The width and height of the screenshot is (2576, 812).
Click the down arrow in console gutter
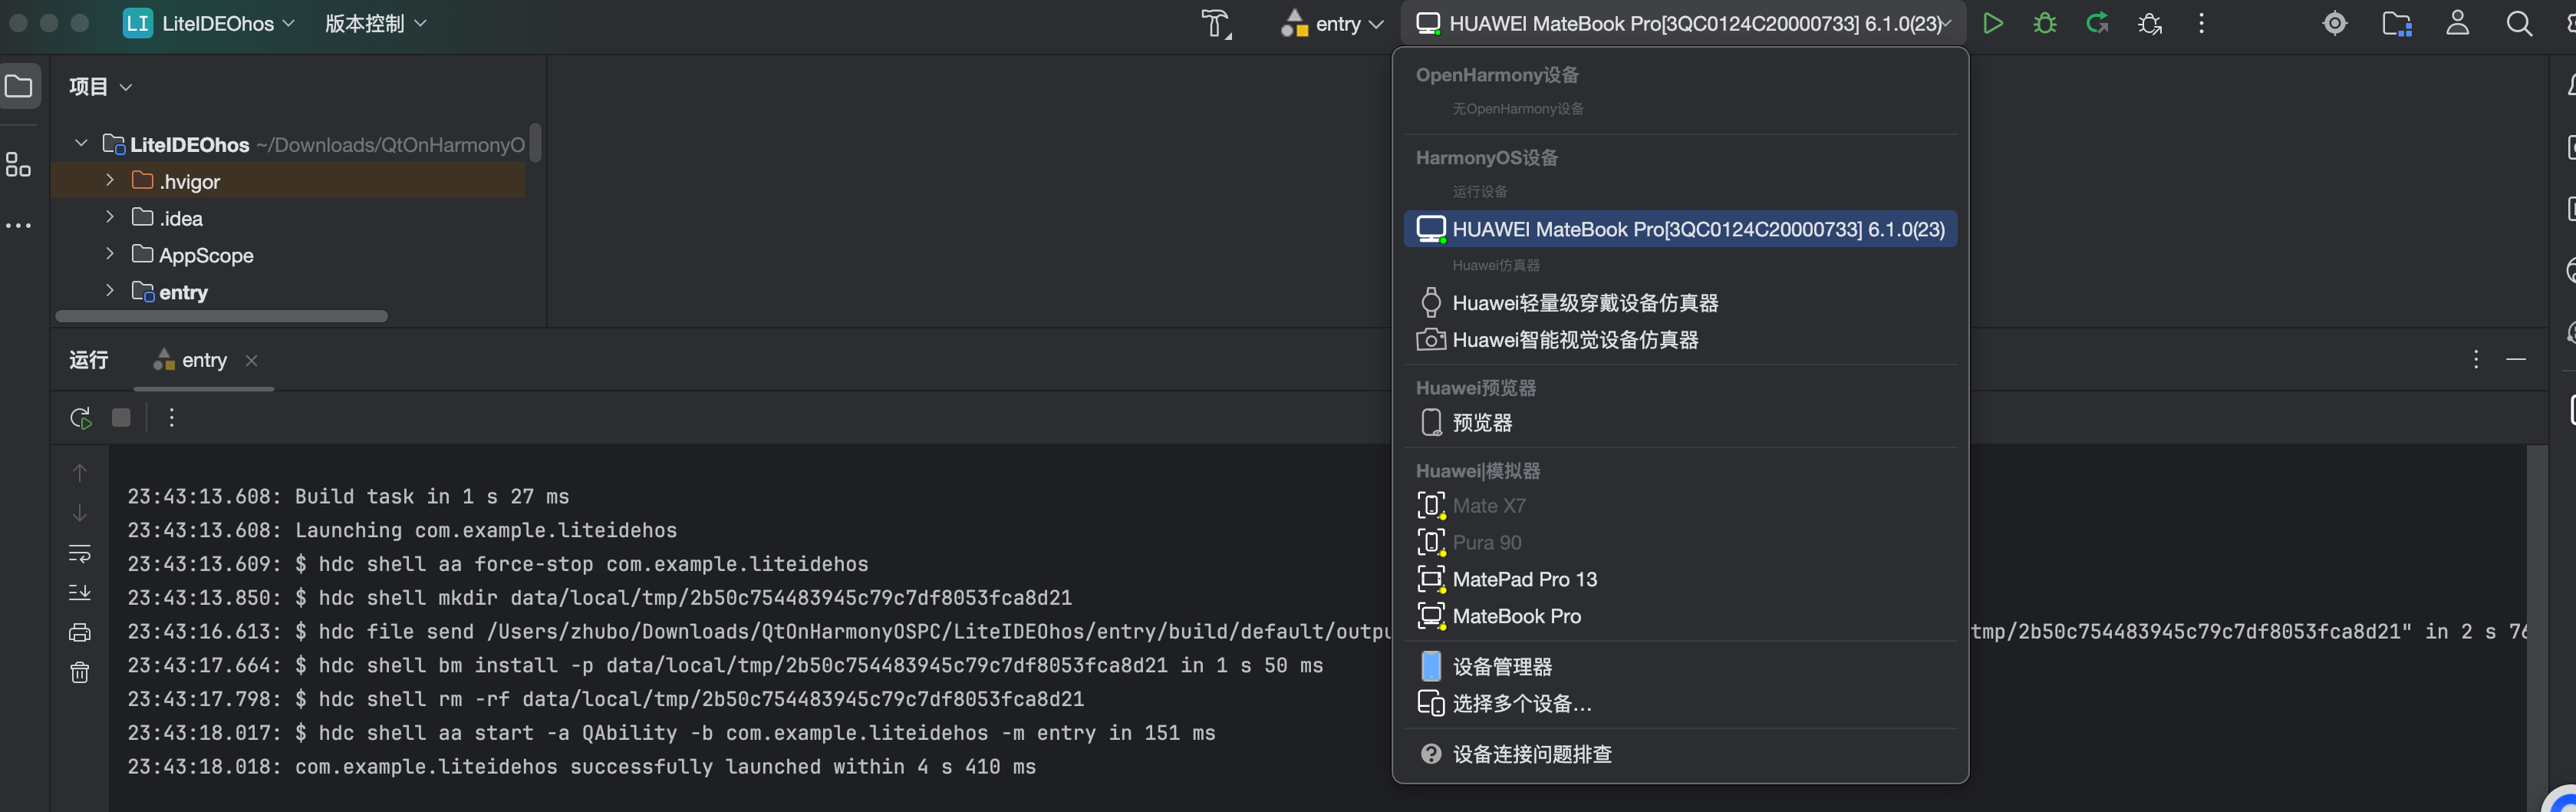click(x=80, y=513)
